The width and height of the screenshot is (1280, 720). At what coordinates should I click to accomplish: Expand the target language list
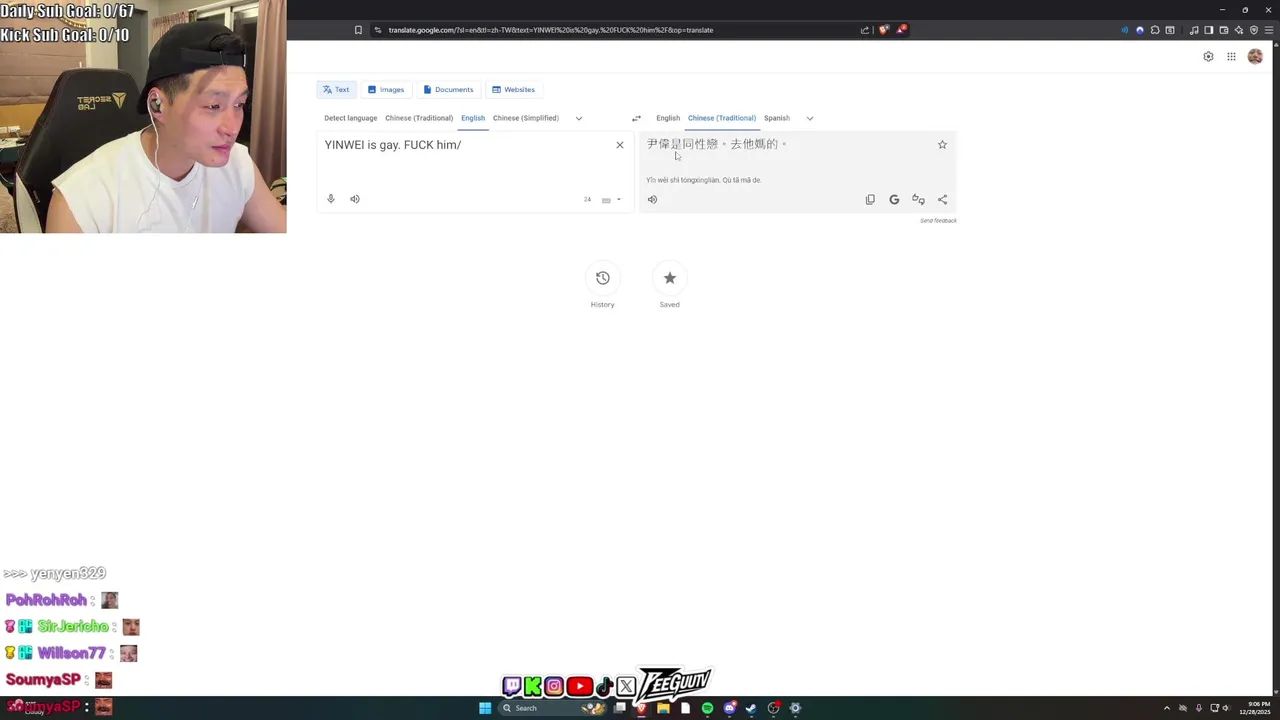tap(810, 118)
